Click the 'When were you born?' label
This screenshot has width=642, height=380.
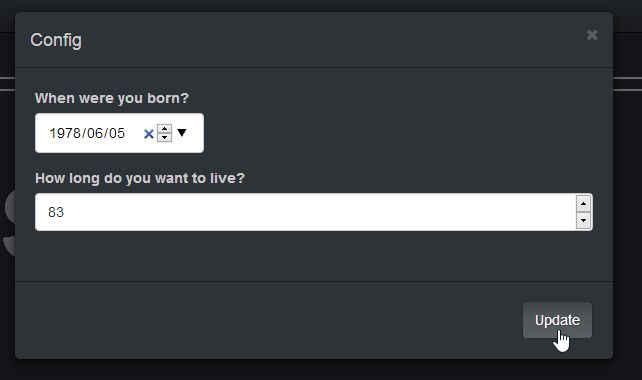112,98
